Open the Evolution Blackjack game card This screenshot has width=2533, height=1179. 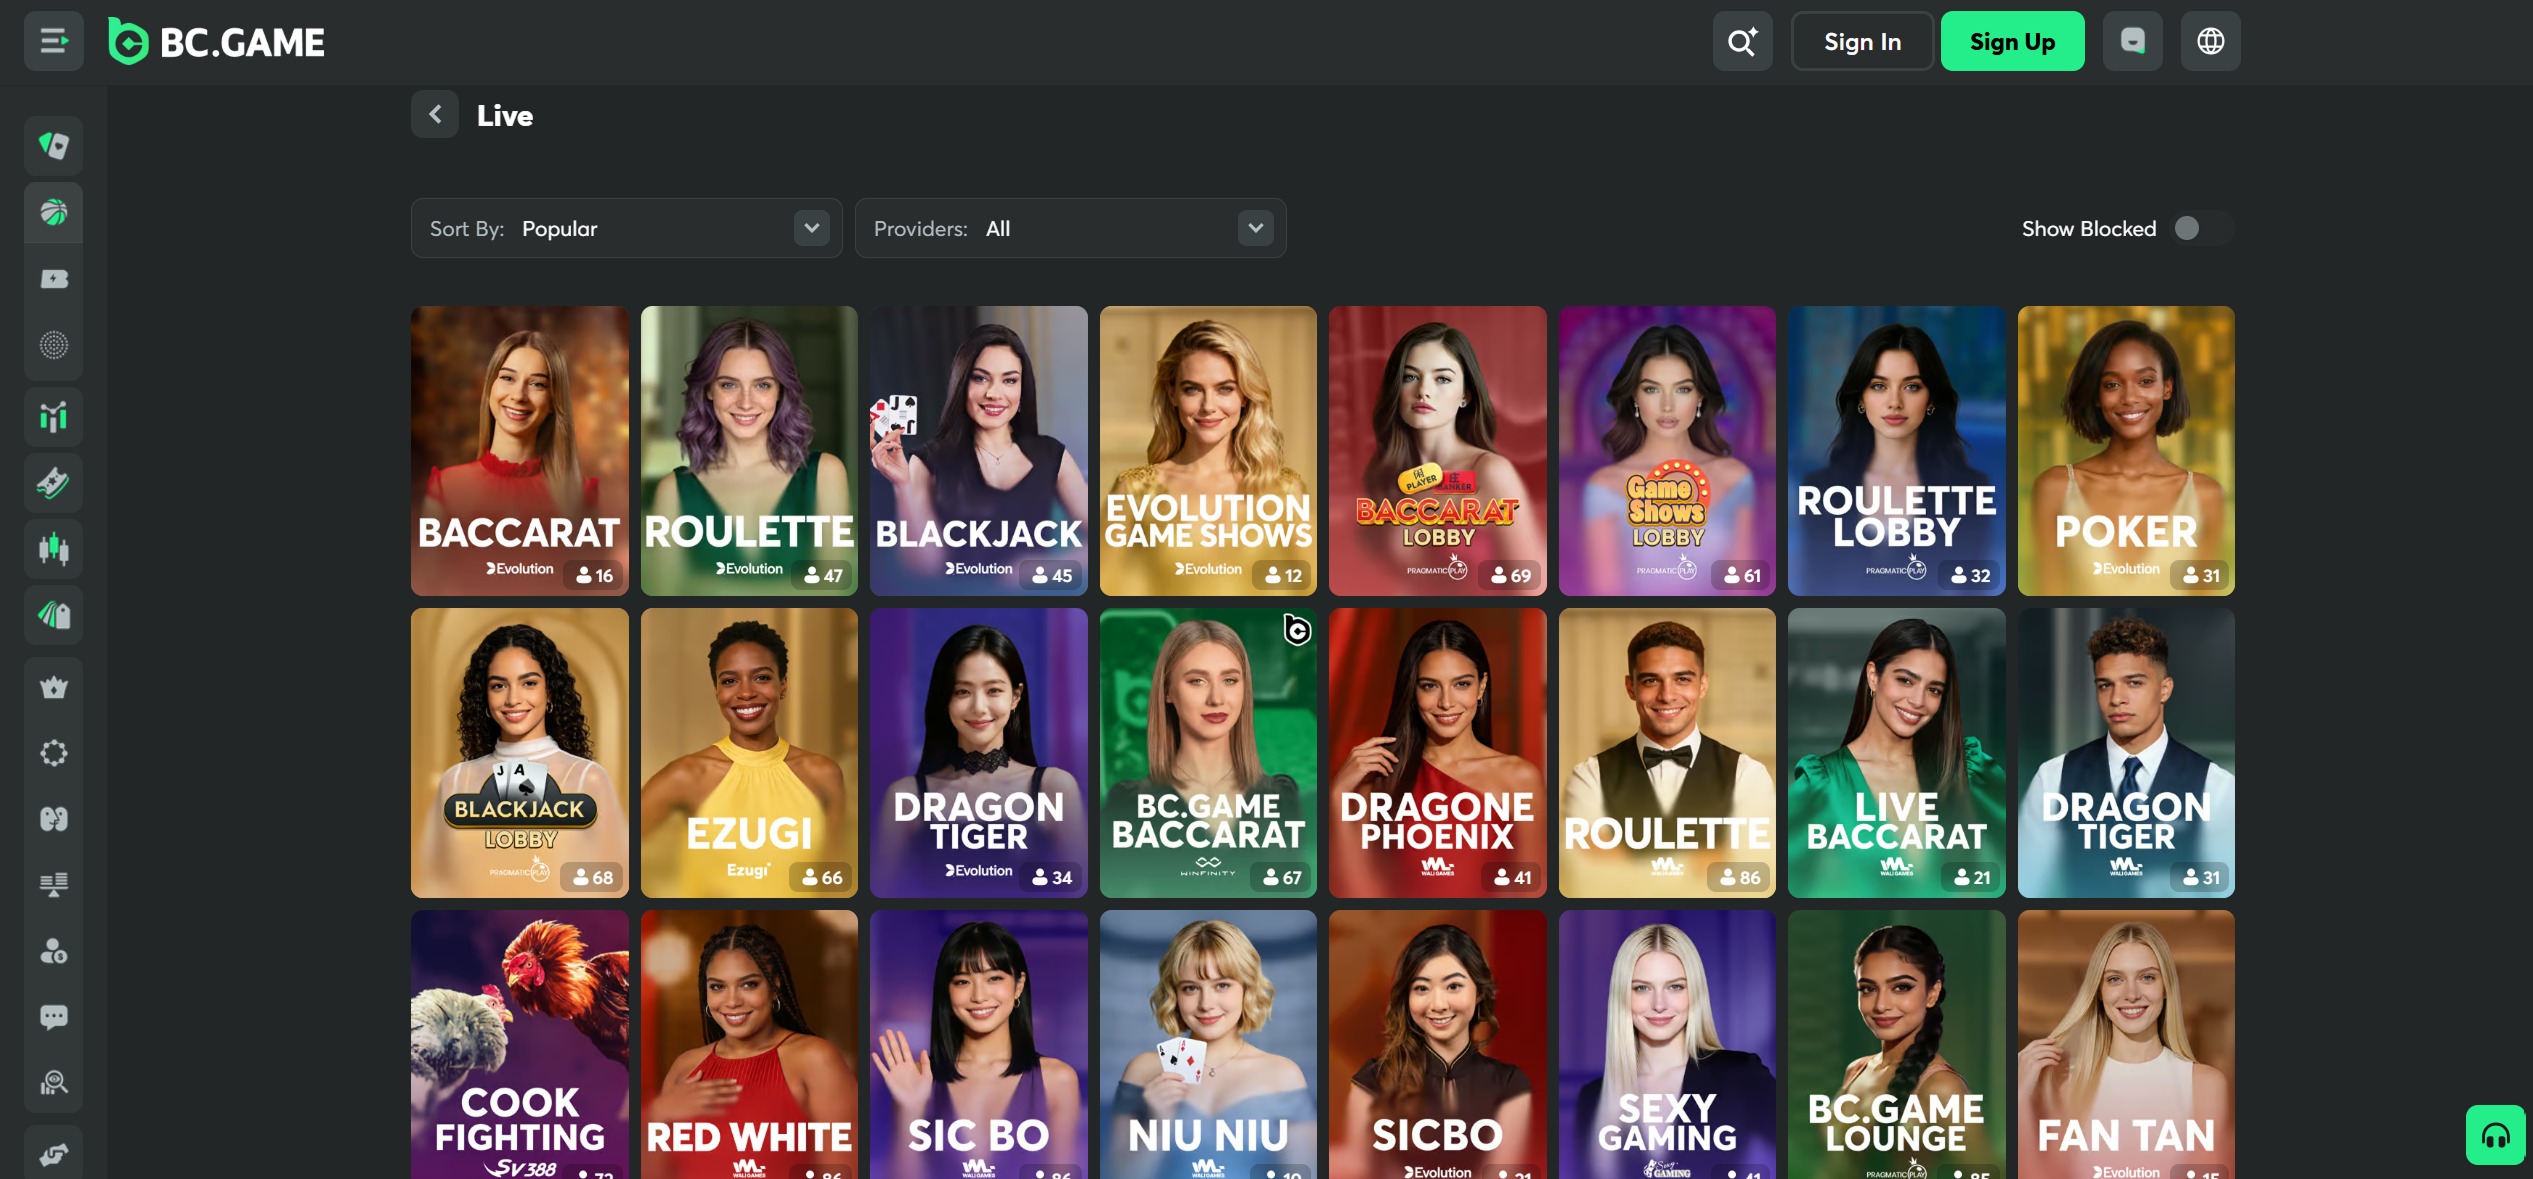pyautogui.click(x=979, y=451)
